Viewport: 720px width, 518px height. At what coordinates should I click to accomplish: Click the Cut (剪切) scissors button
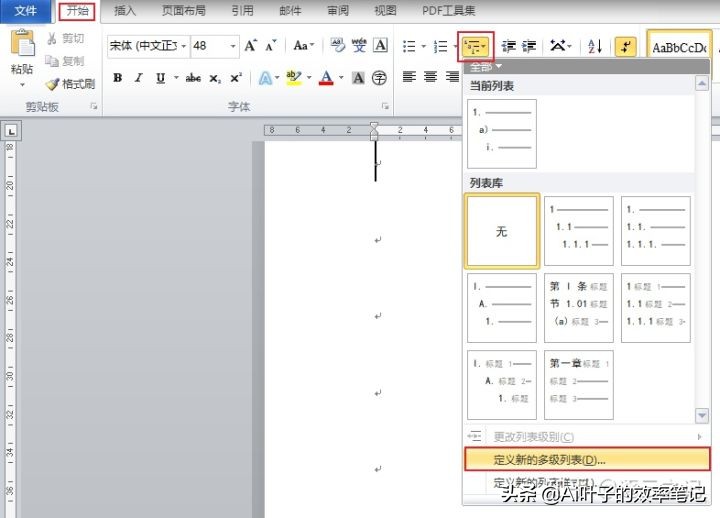coord(65,39)
